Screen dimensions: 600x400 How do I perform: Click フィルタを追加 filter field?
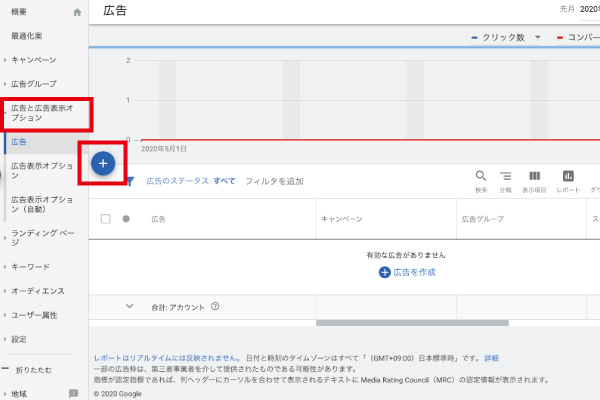(274, 181)
